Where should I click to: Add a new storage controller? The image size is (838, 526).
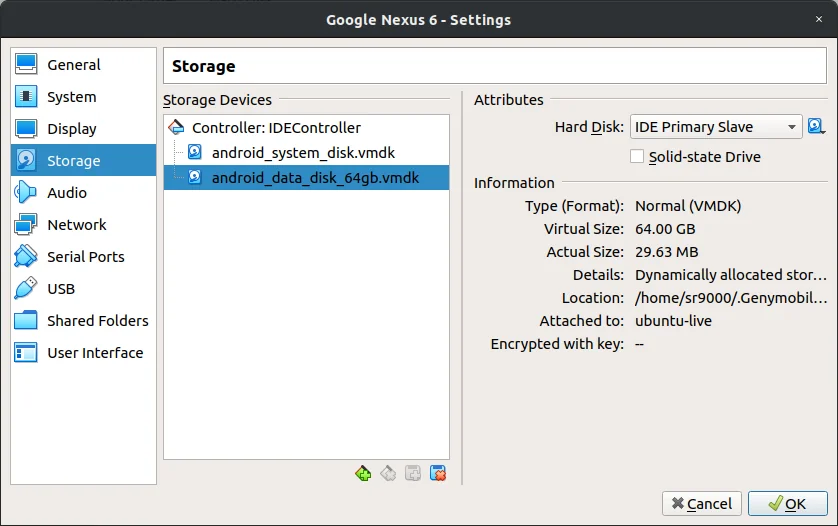coord(363,474)
